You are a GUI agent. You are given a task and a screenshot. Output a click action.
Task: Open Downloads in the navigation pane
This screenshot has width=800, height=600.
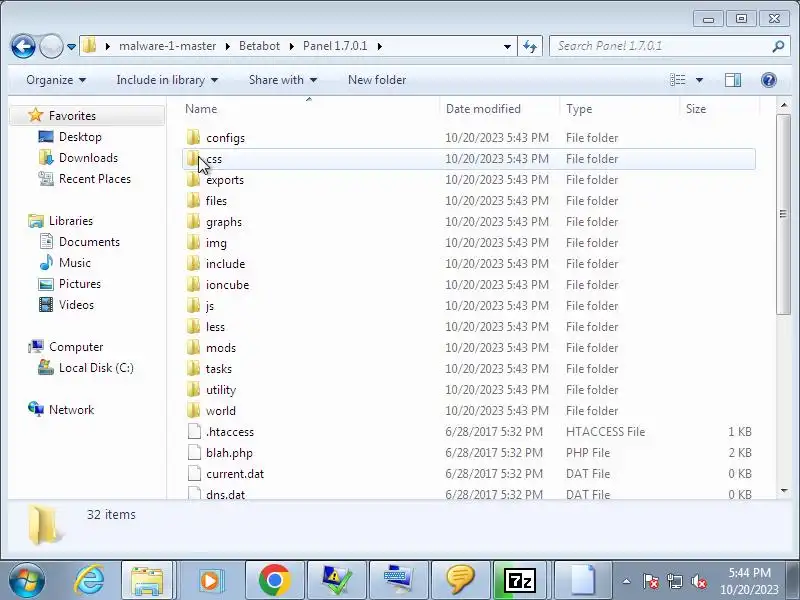click(88, 158)
